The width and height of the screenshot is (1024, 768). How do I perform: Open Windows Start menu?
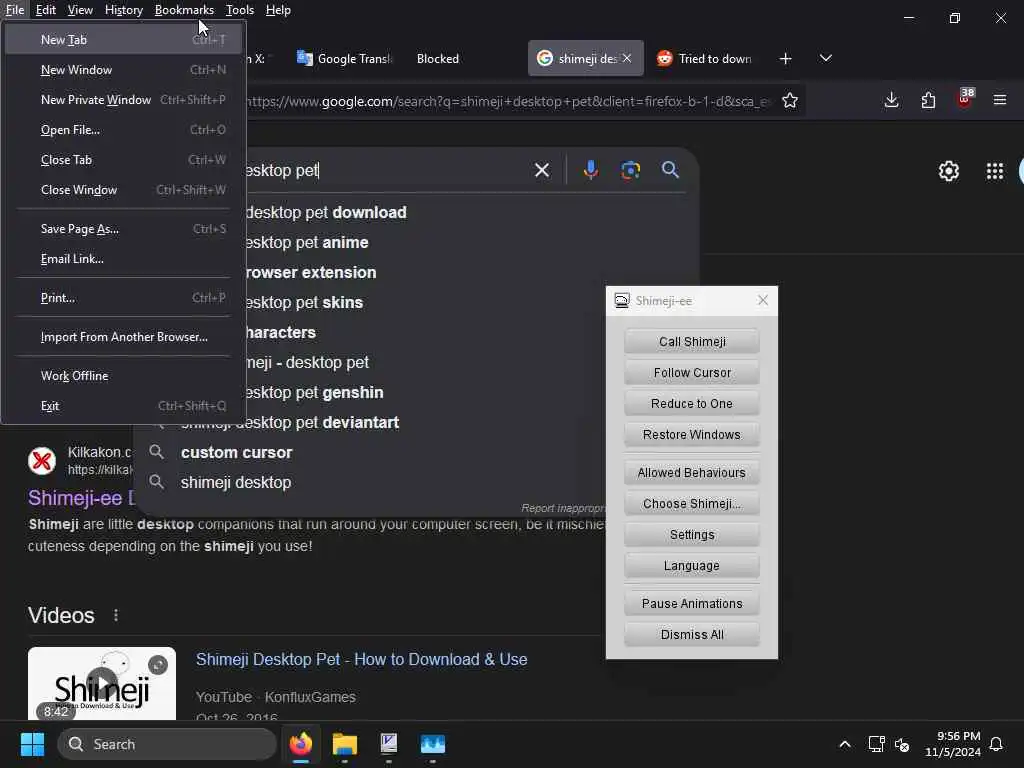coord(32,744)
